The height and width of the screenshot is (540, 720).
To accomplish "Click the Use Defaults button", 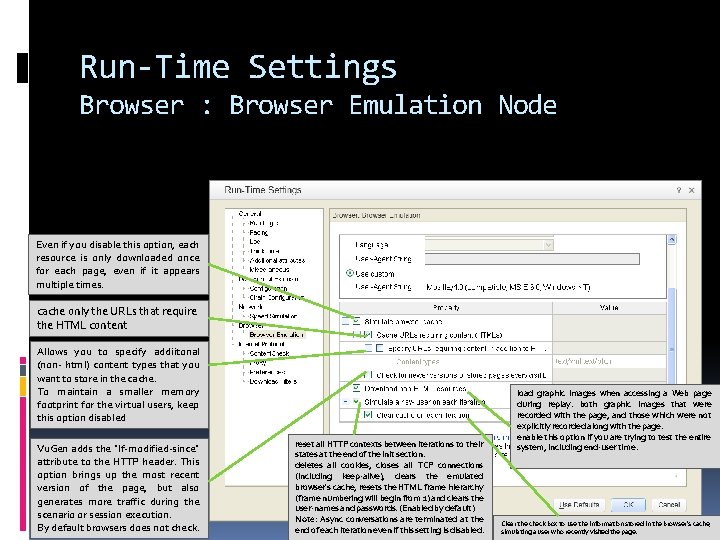I will pyautogui.click(x=579, y=505).
